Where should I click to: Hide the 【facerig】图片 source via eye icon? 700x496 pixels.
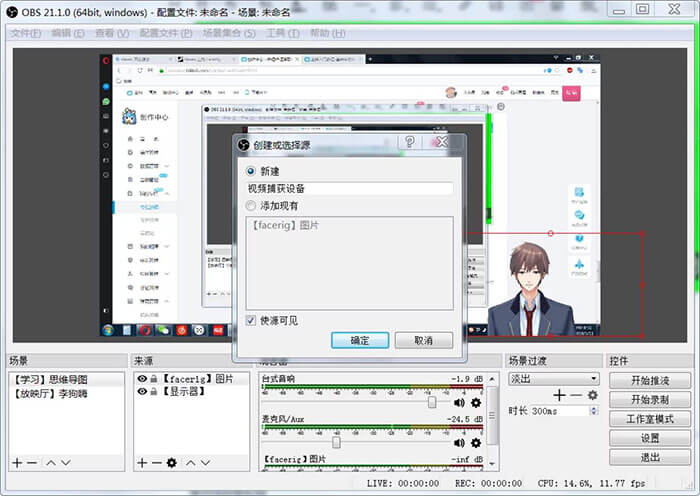142,379
